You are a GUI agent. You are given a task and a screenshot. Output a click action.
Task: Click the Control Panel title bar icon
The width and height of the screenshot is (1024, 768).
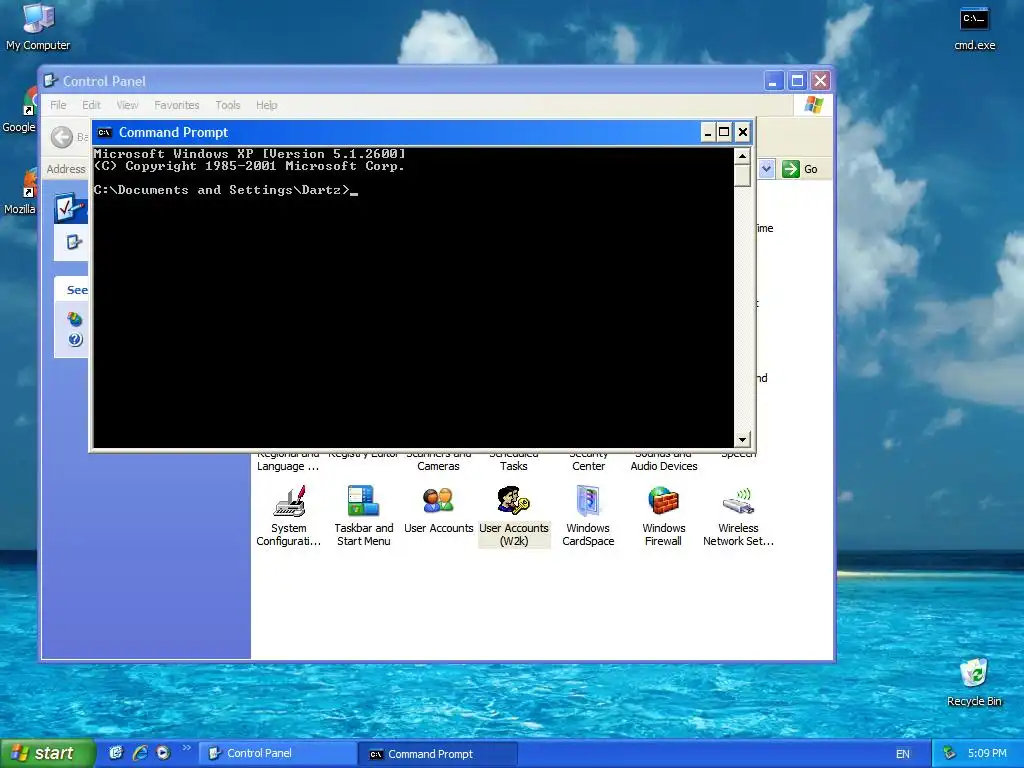(x=50, y=81)
